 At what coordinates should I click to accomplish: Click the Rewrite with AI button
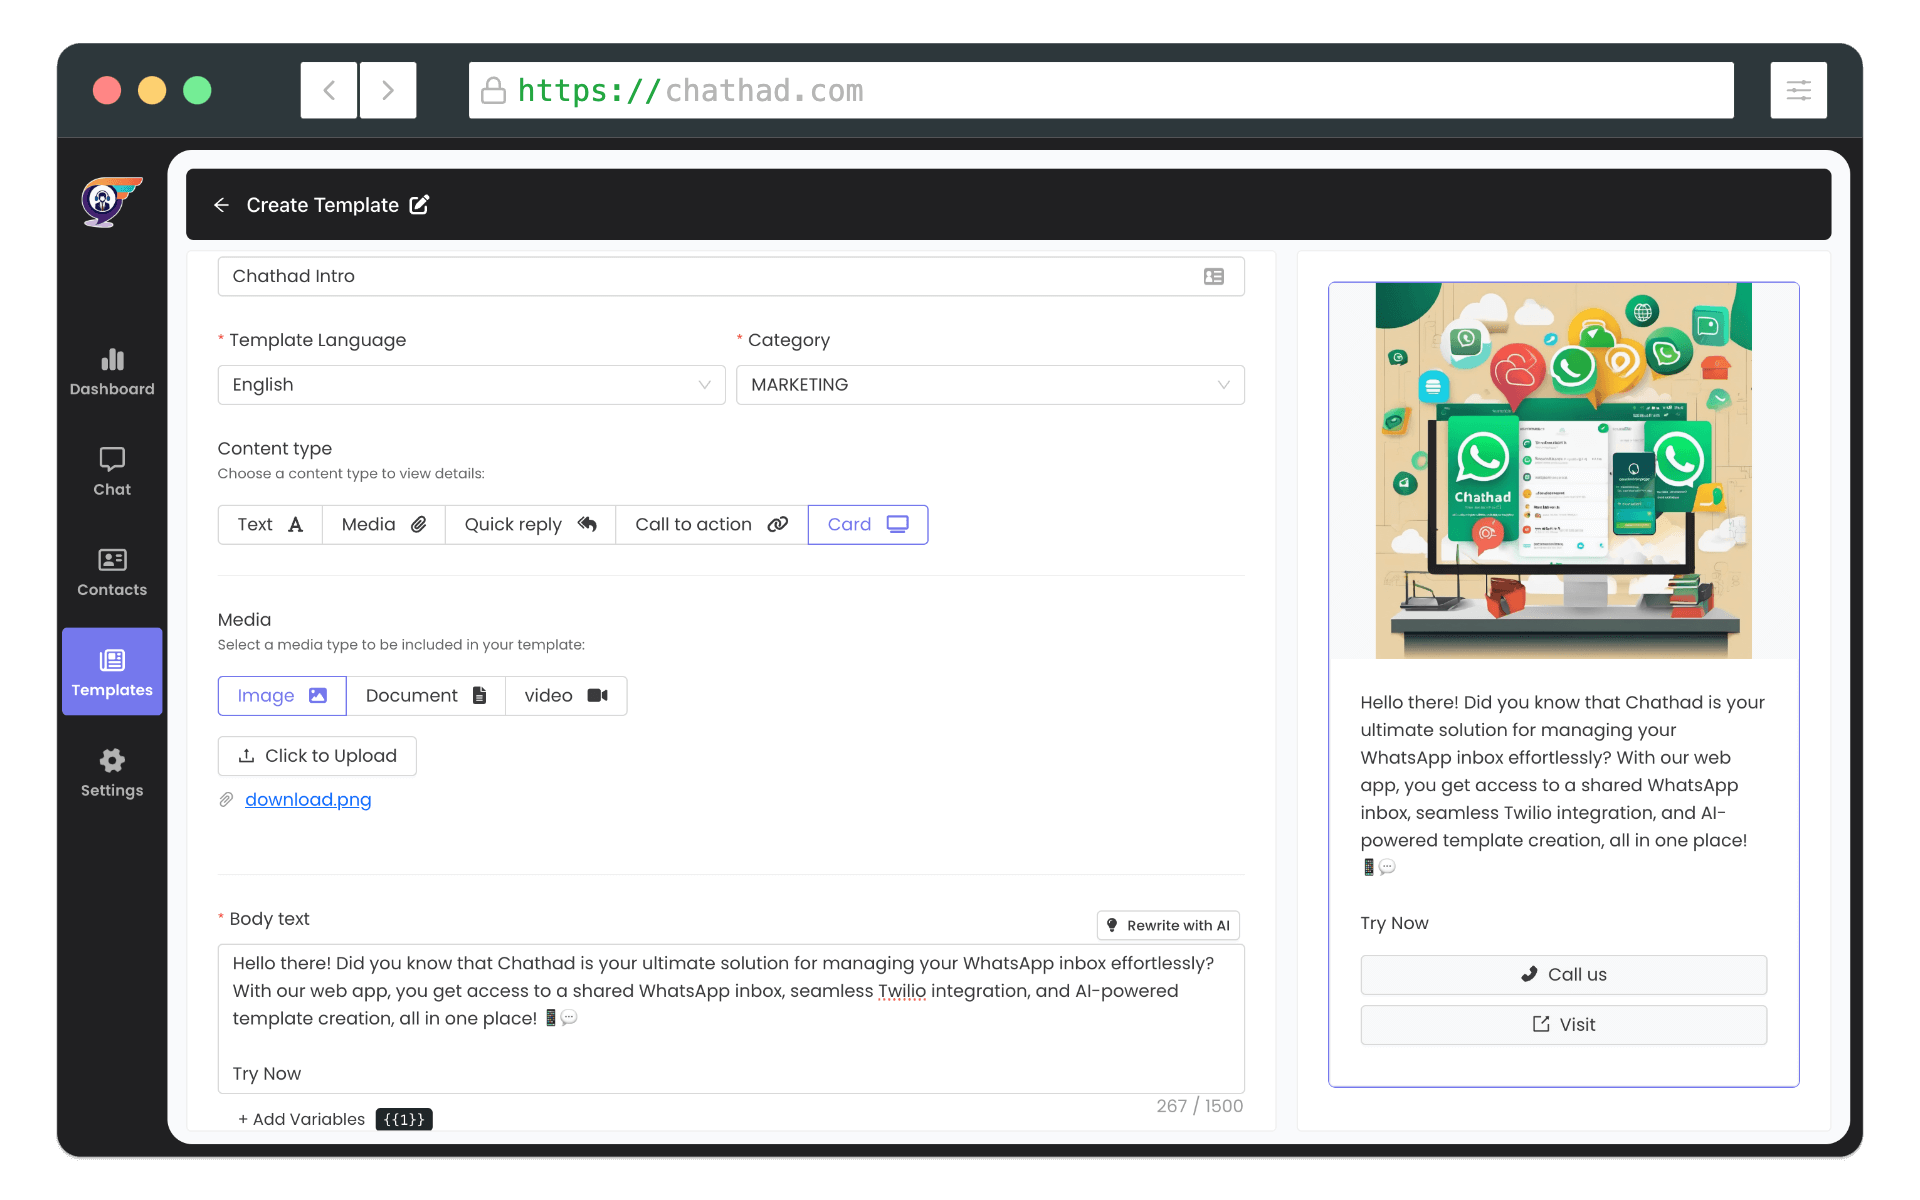[x=1168, y=925]
